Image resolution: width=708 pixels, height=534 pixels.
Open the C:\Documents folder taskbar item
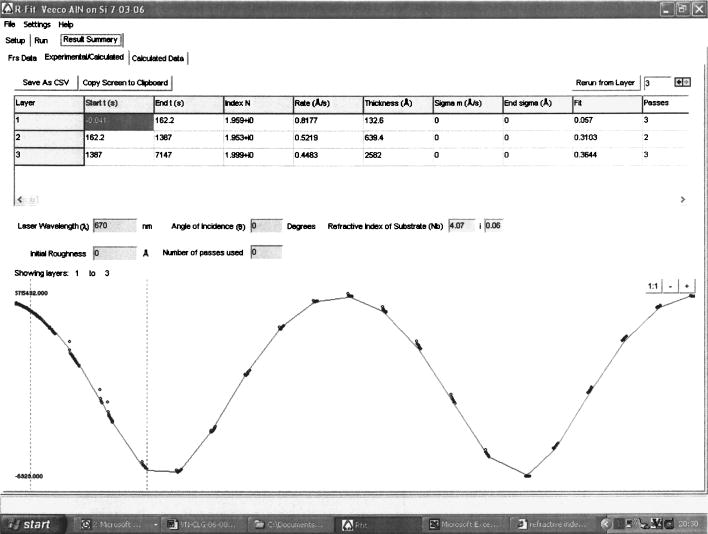[291, 524]
